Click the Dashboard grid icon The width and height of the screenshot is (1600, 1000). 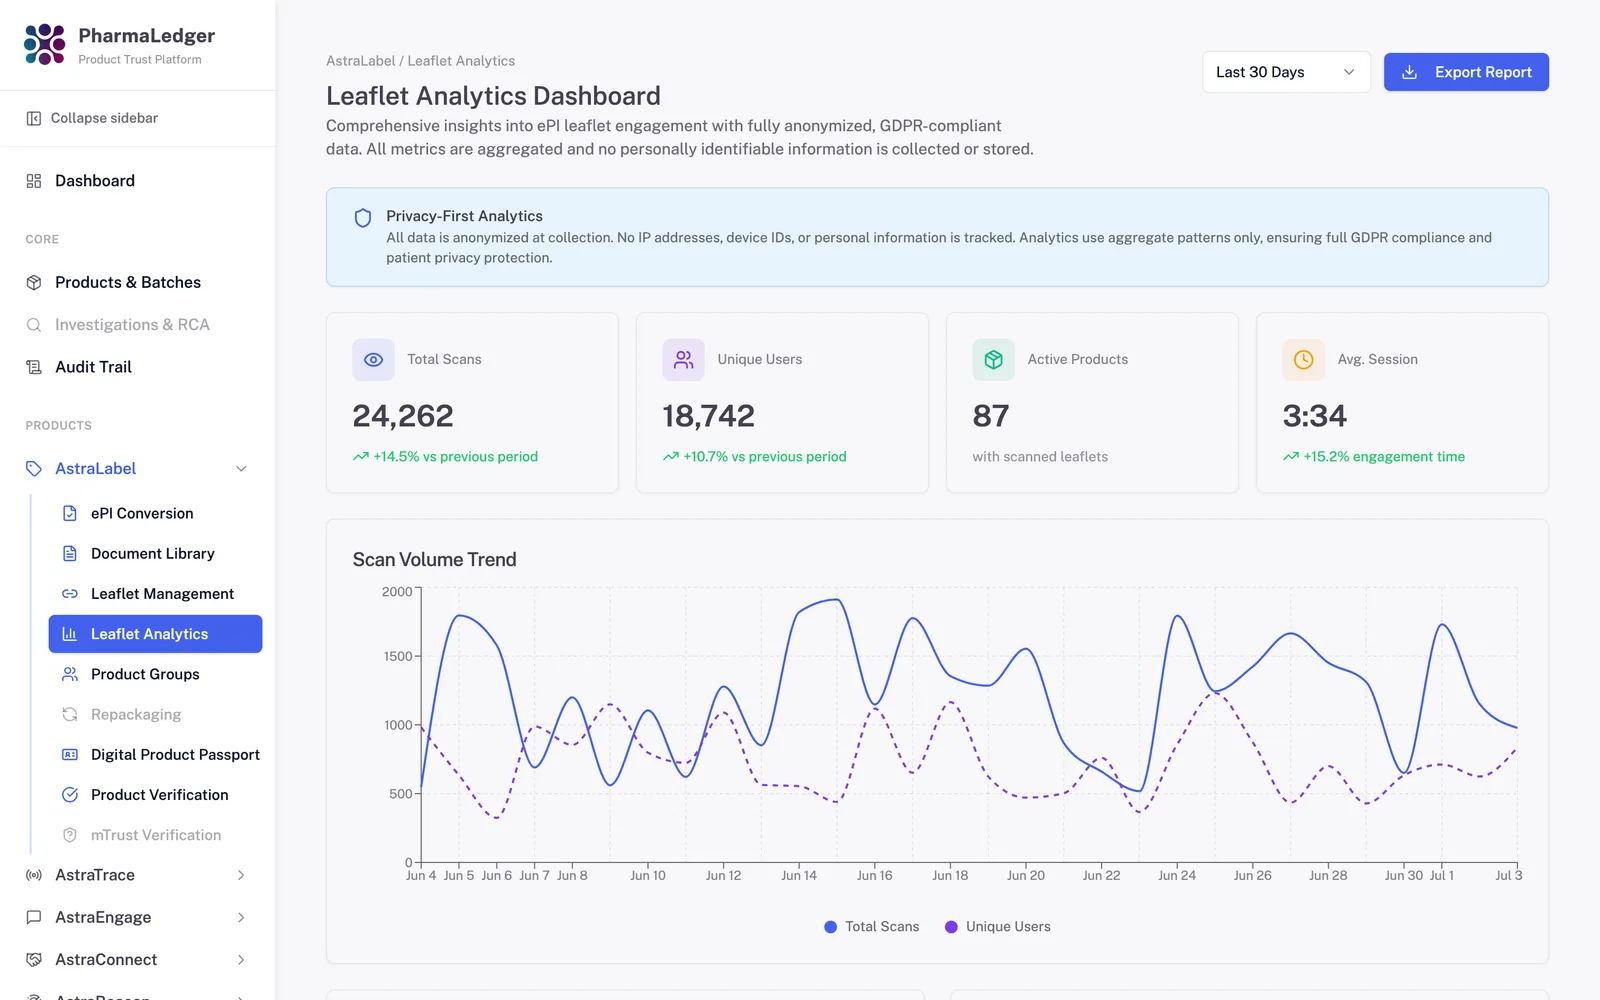click(34, 181)
